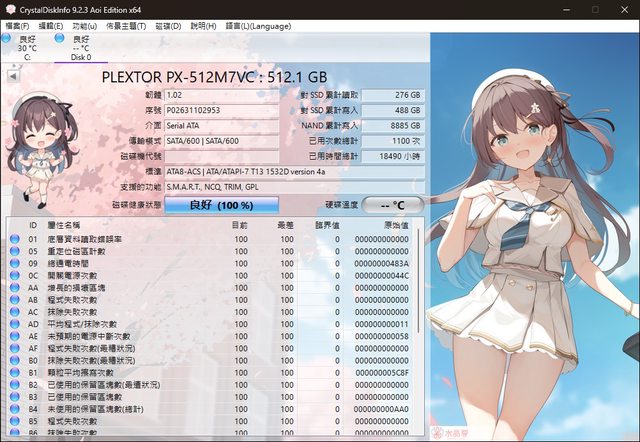Click the 屬性名稱 column header

[64, 225]
